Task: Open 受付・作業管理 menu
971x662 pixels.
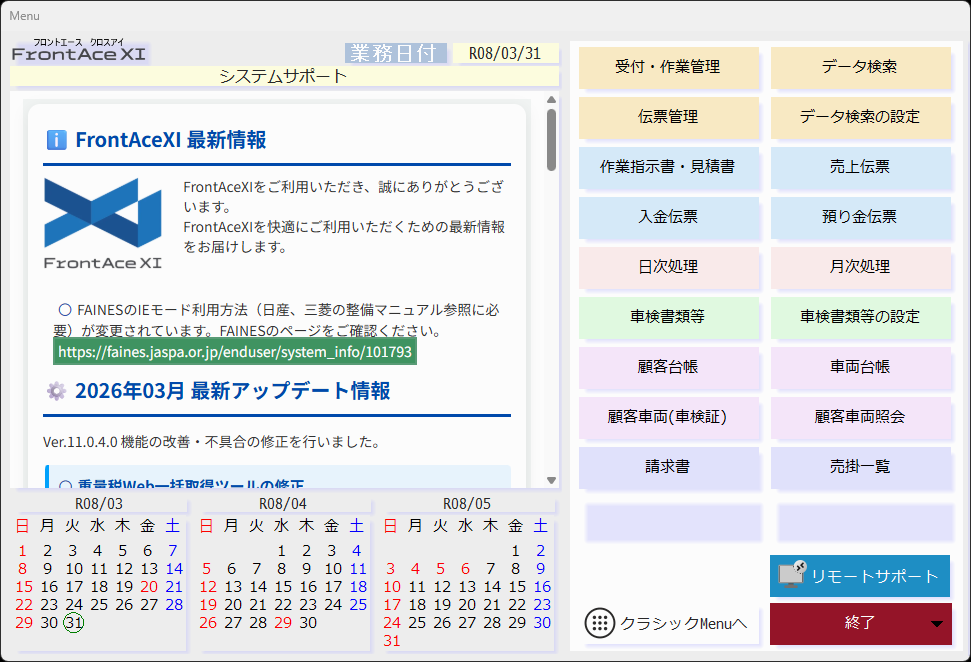Action: (x=667, y=67)
